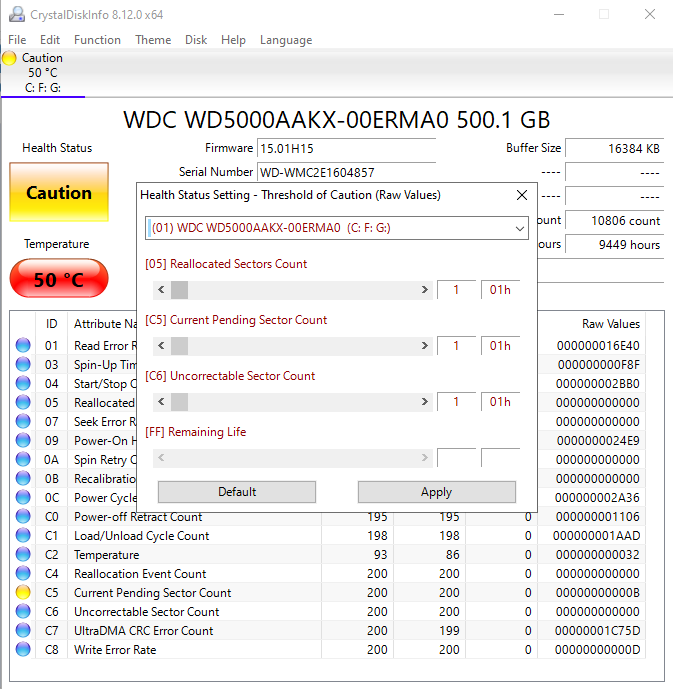The image size is (673, 689).
Task: Click the Power-off Retract Count attribute name
Action: 138,517
